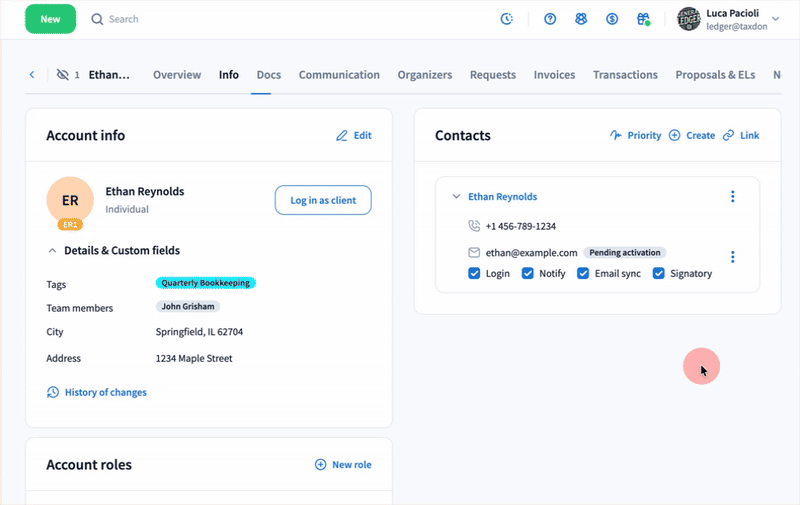Open the gift box icon

(644, 19)
